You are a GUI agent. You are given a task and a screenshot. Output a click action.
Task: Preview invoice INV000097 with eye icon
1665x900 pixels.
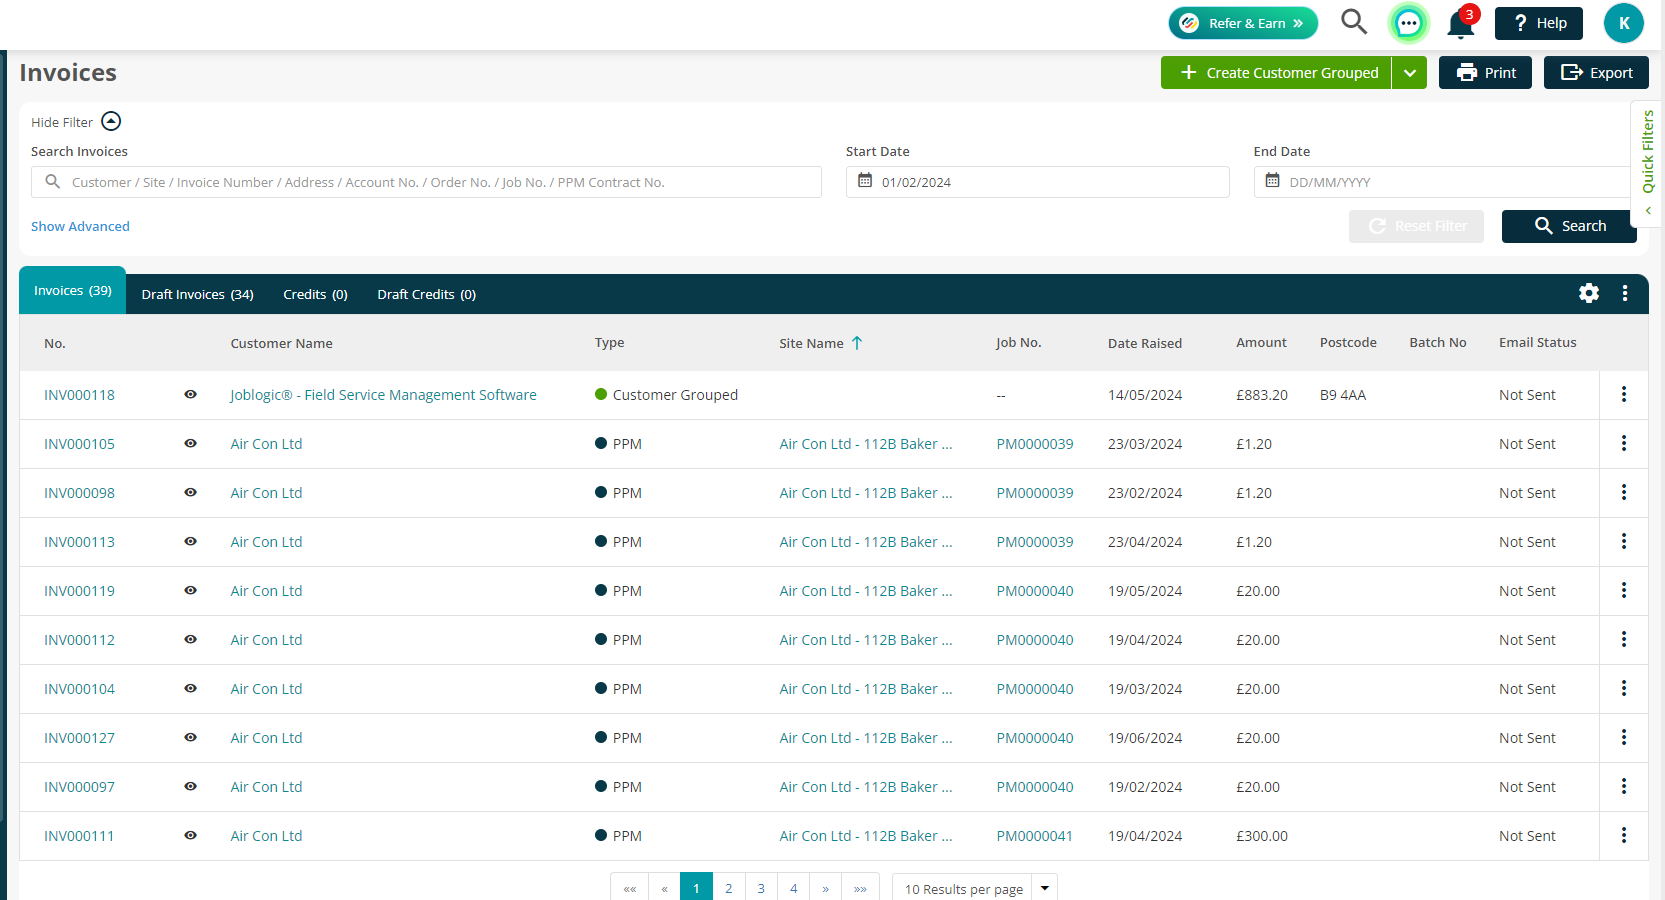[190, 786]
